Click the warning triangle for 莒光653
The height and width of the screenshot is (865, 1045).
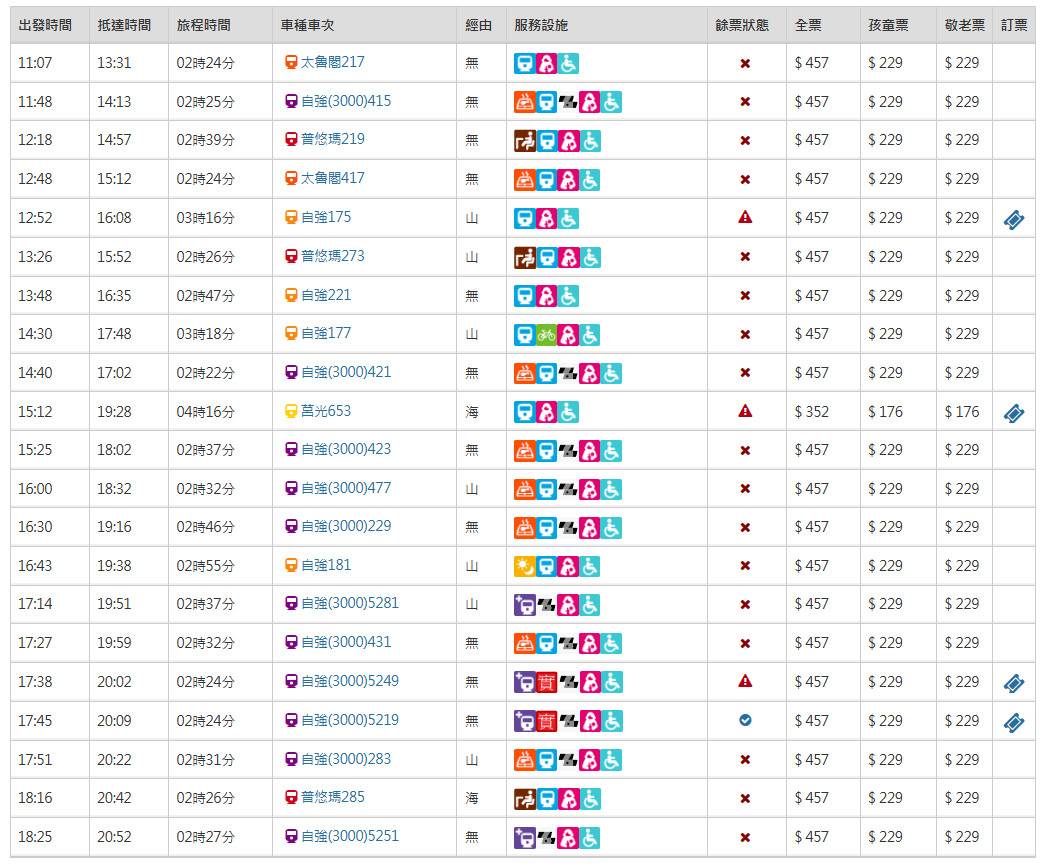(x=745, y=411)
